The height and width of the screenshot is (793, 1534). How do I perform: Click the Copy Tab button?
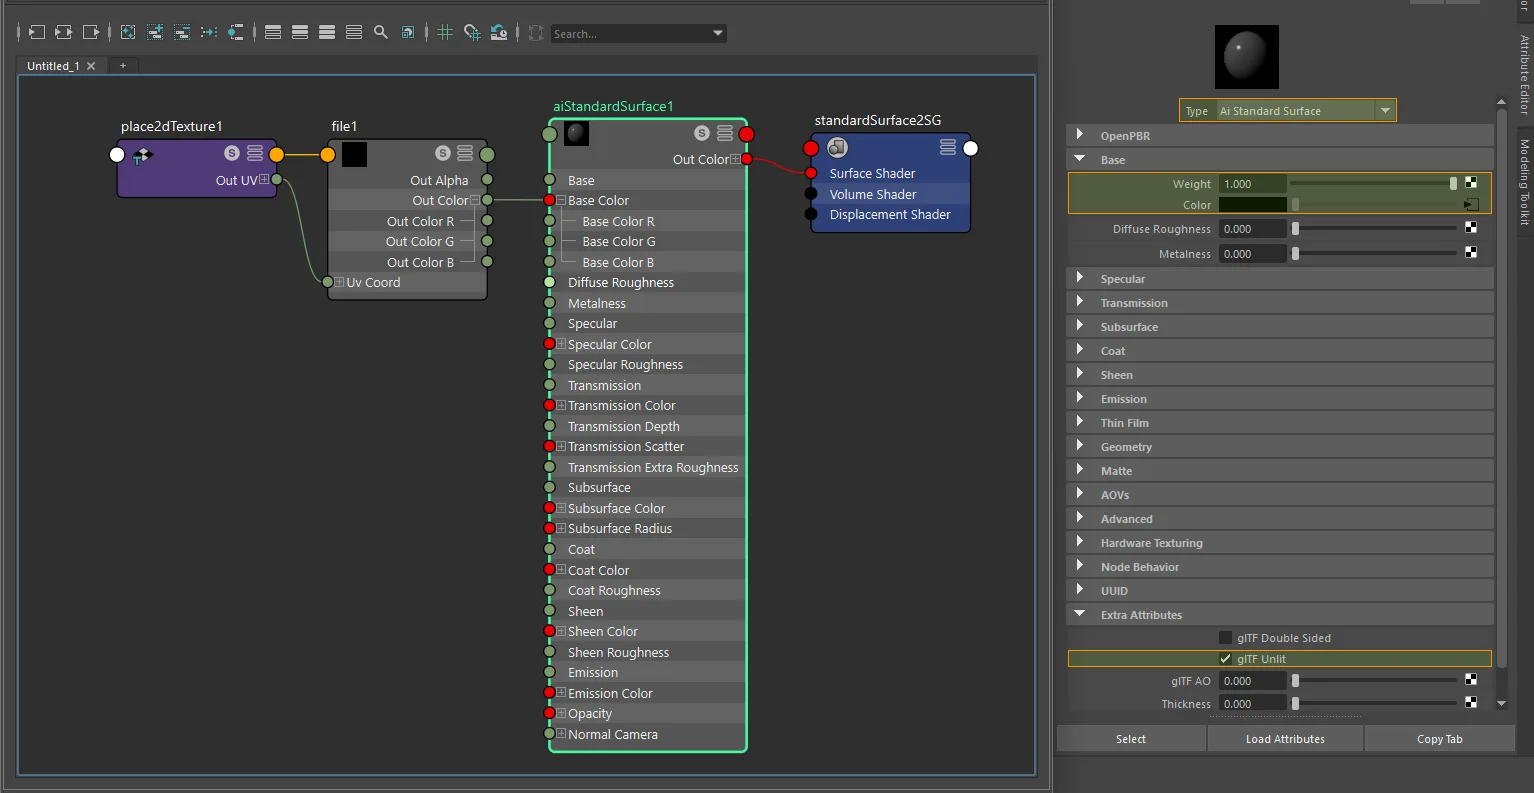(x=1440, y=739)
